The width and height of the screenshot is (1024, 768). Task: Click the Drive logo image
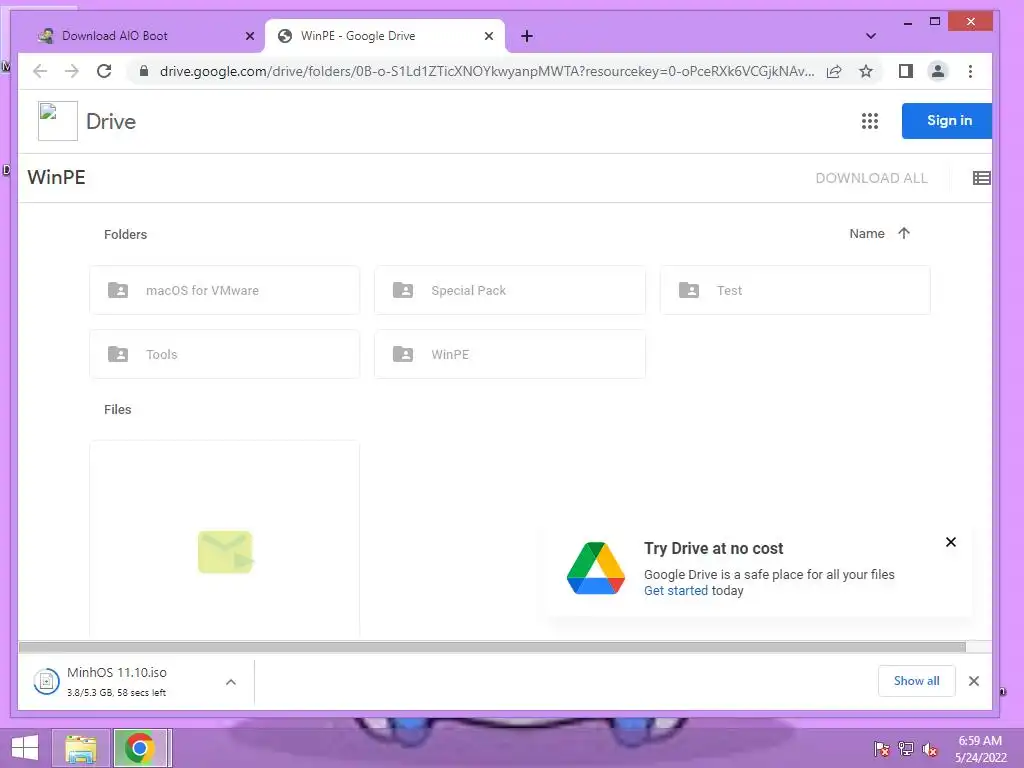pyautogui.click(x=57, y=121)
